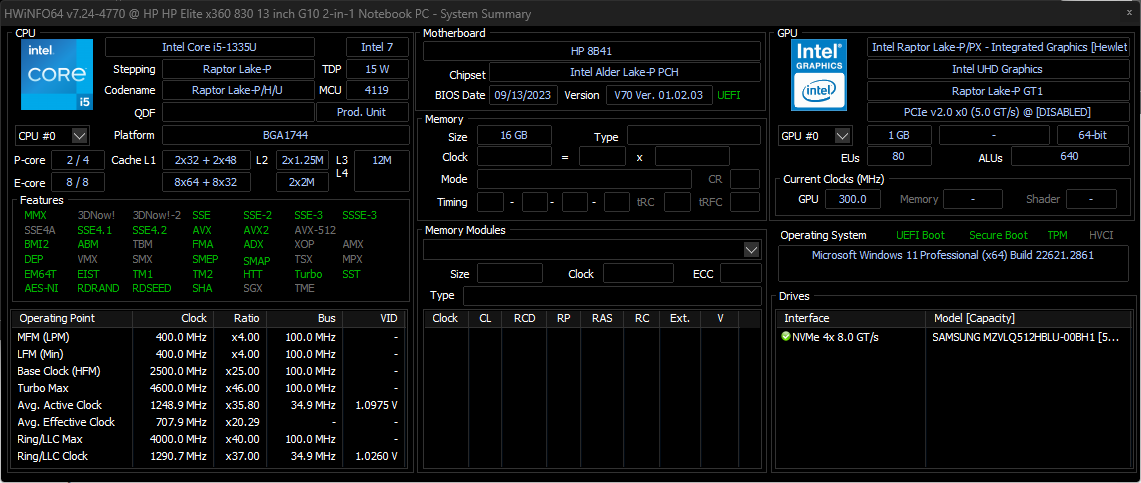Screen dimensions: 1141x483
Task: Click the RAS column header in Memory Modules
Action: (602, 318)
